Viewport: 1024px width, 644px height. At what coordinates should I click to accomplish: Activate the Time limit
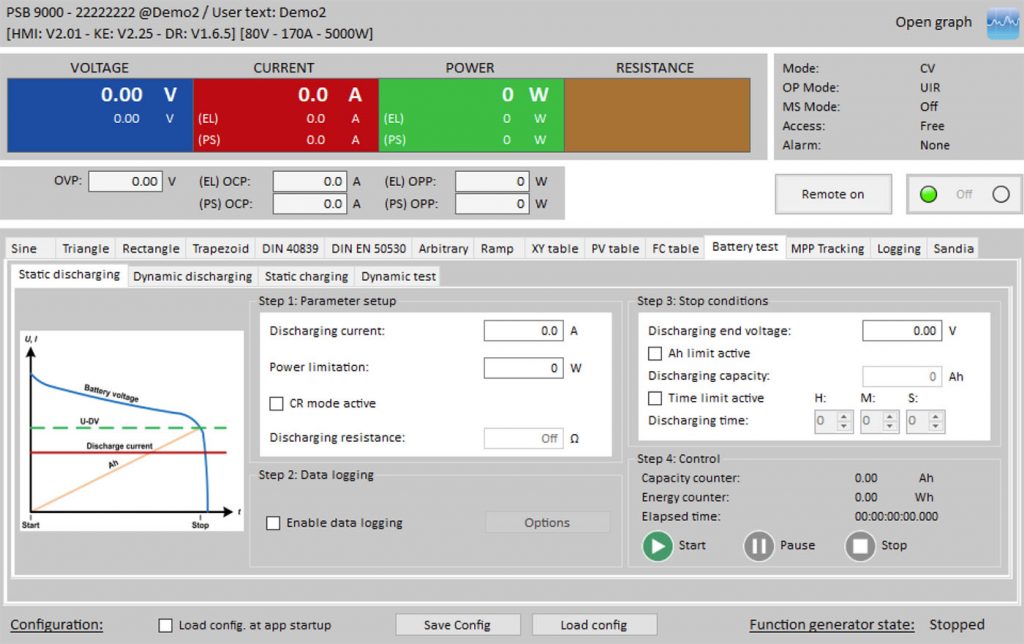(655, 397)
